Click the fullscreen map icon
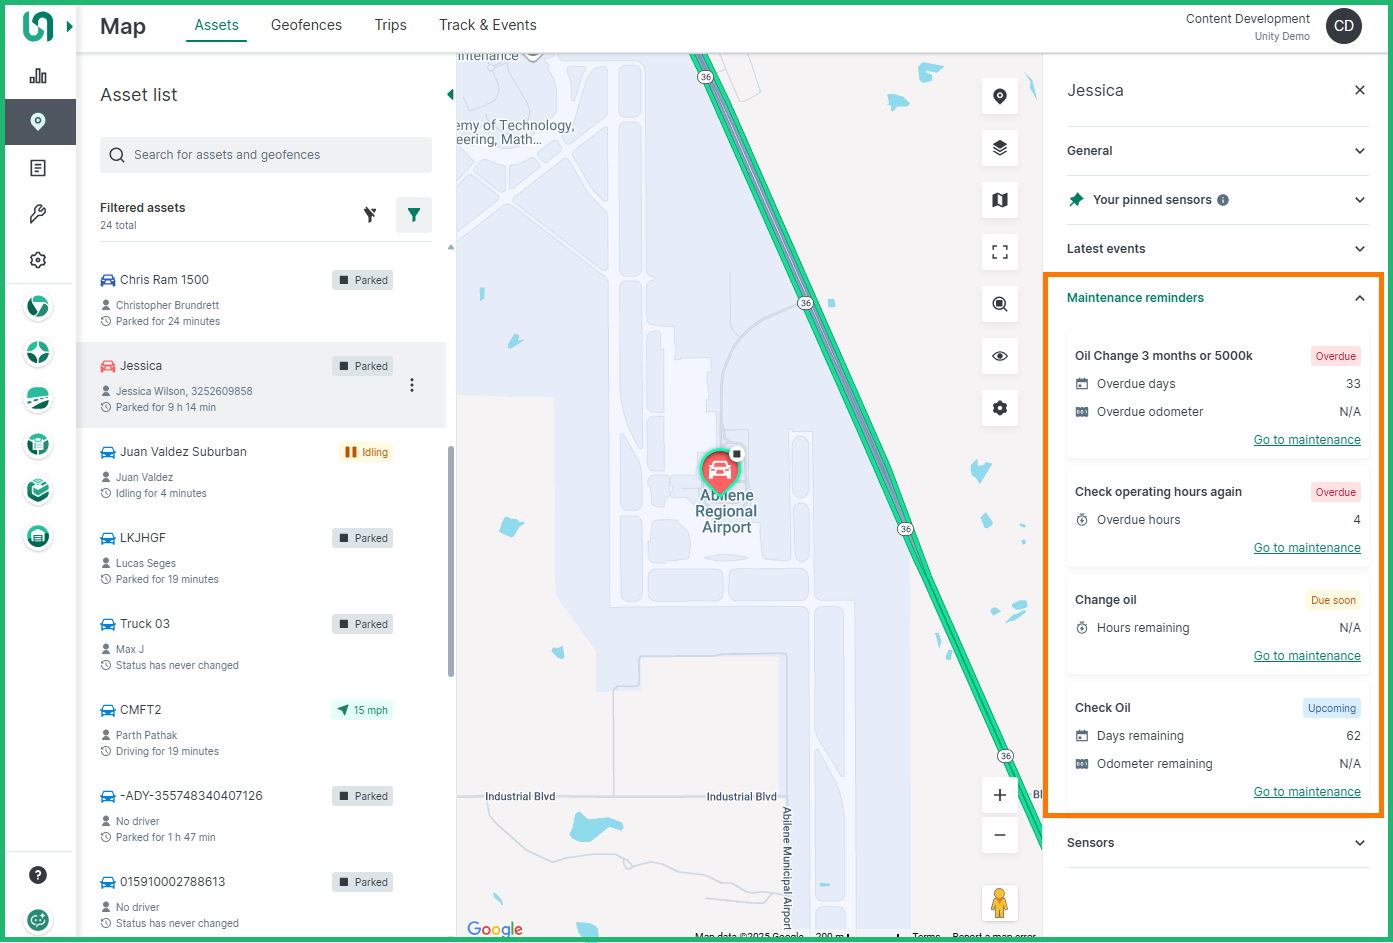 (999, 252)
